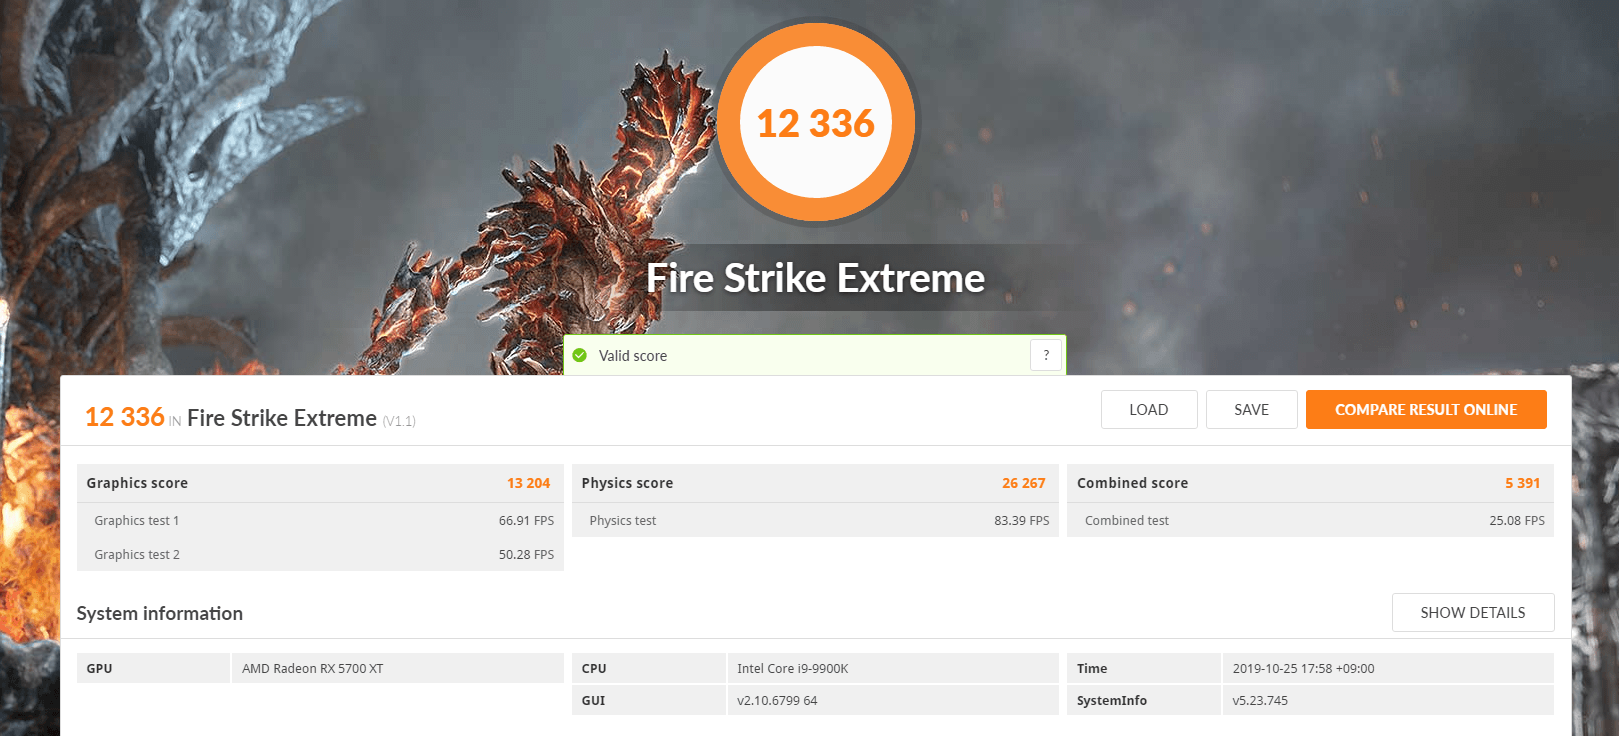This screenshot has height=736, width=1619.
Task: Open the valid score help question mark
Action: [1046, 355]
